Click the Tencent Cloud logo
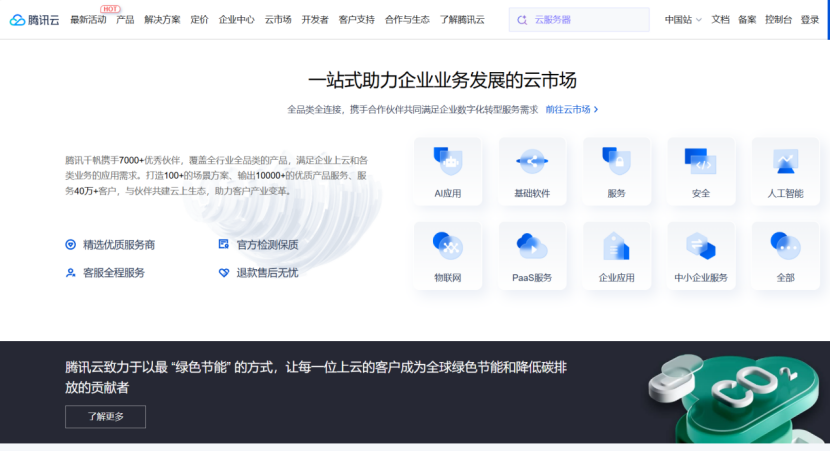 35,20
